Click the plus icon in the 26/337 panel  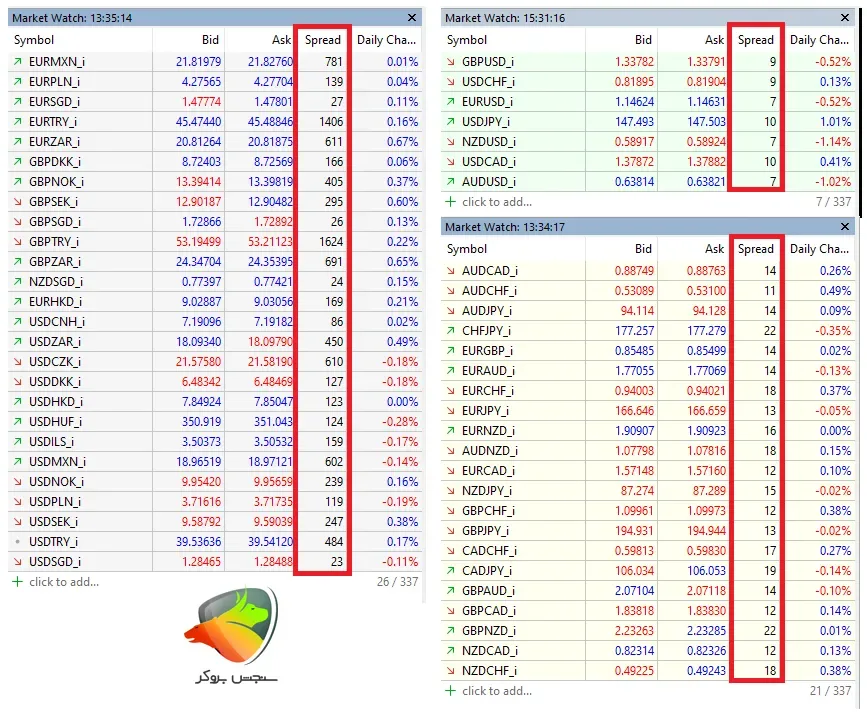(x=18, y=582)
